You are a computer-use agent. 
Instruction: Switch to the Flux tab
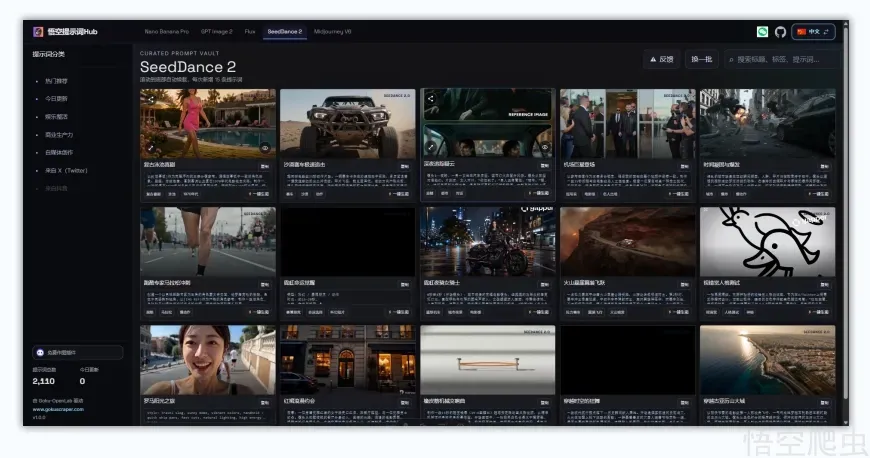point(250,32)
